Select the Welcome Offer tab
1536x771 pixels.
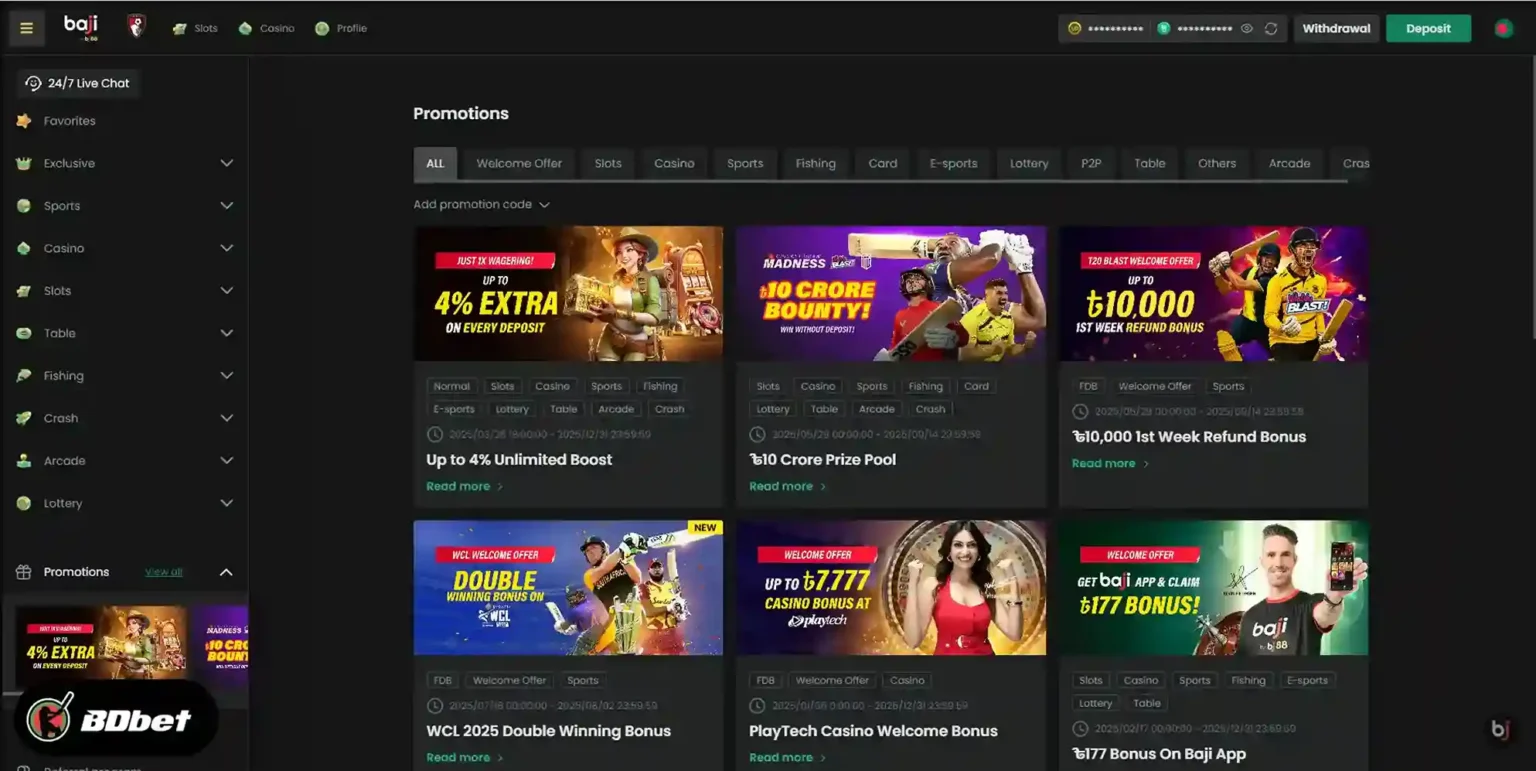point(519,163)
